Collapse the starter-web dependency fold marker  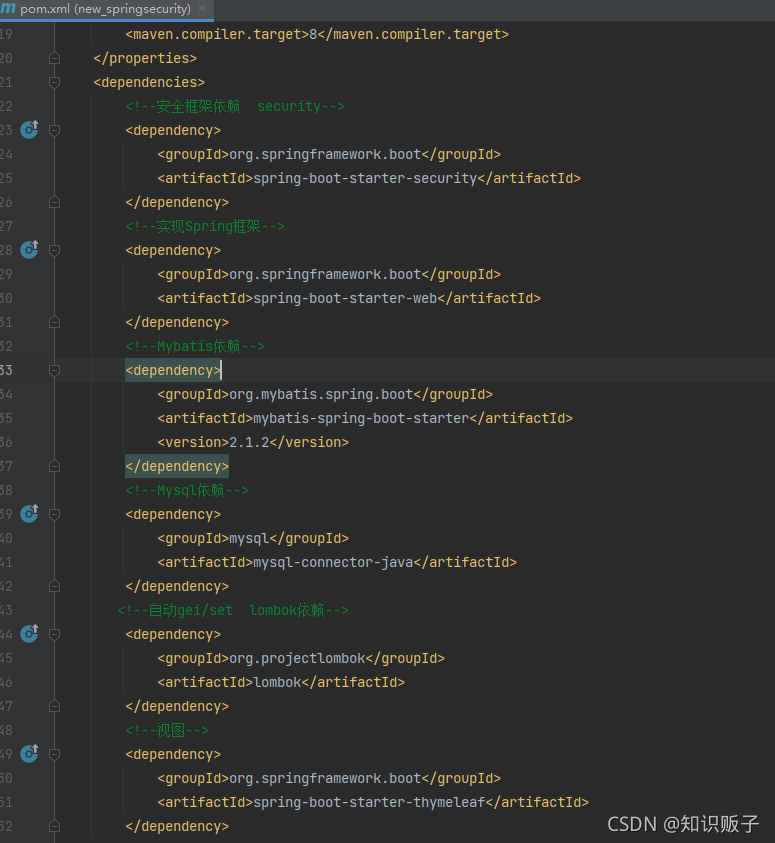[54, 250]
